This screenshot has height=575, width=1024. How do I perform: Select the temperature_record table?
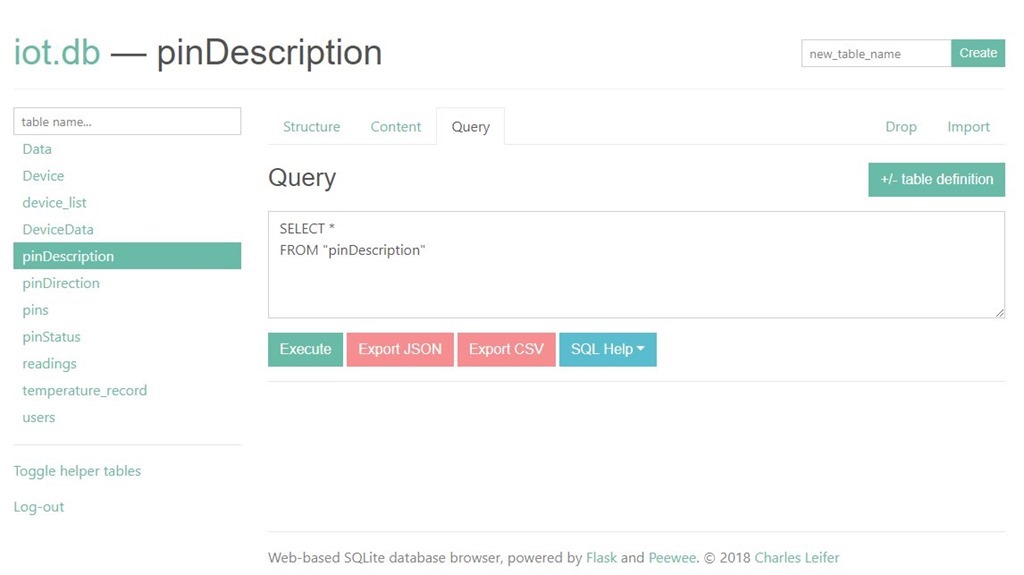(85, 390)
